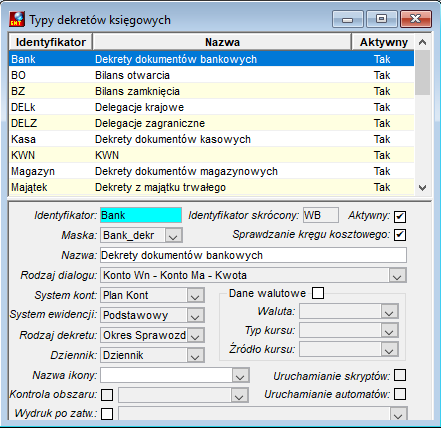Open the Źródło kursu dropdown
Image resolution: width=441 pixels, height=428 pixels.
tap(389, 350)
